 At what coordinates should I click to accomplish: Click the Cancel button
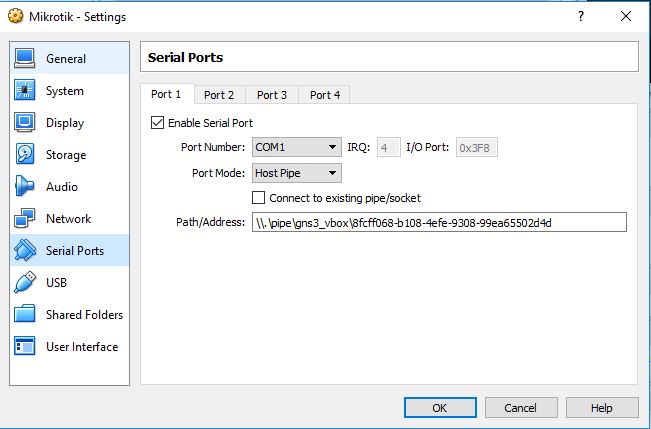coord(521,408)
